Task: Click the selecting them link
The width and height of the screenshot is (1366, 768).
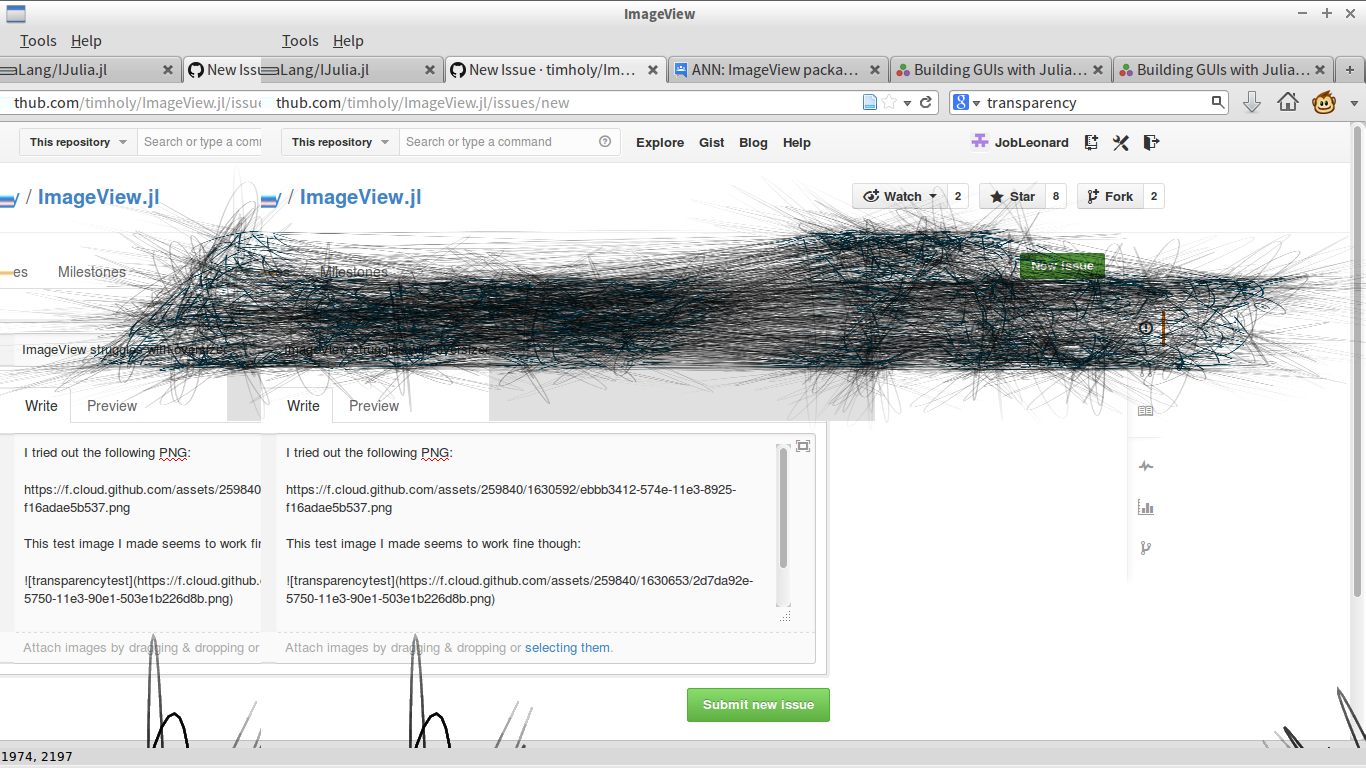Action: pyautogui.click(x=567, y=648)
